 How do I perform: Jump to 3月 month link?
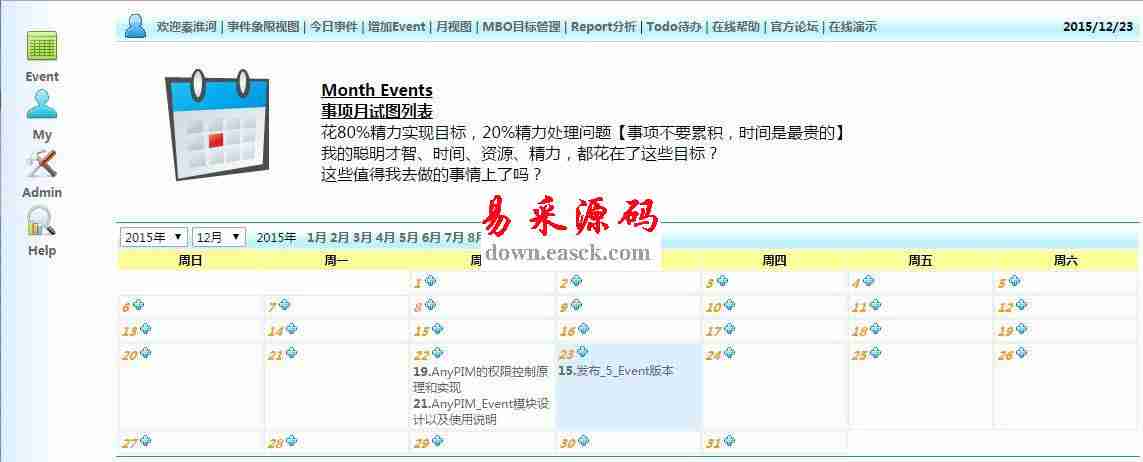pyautogui.click(x=362, y=238)
